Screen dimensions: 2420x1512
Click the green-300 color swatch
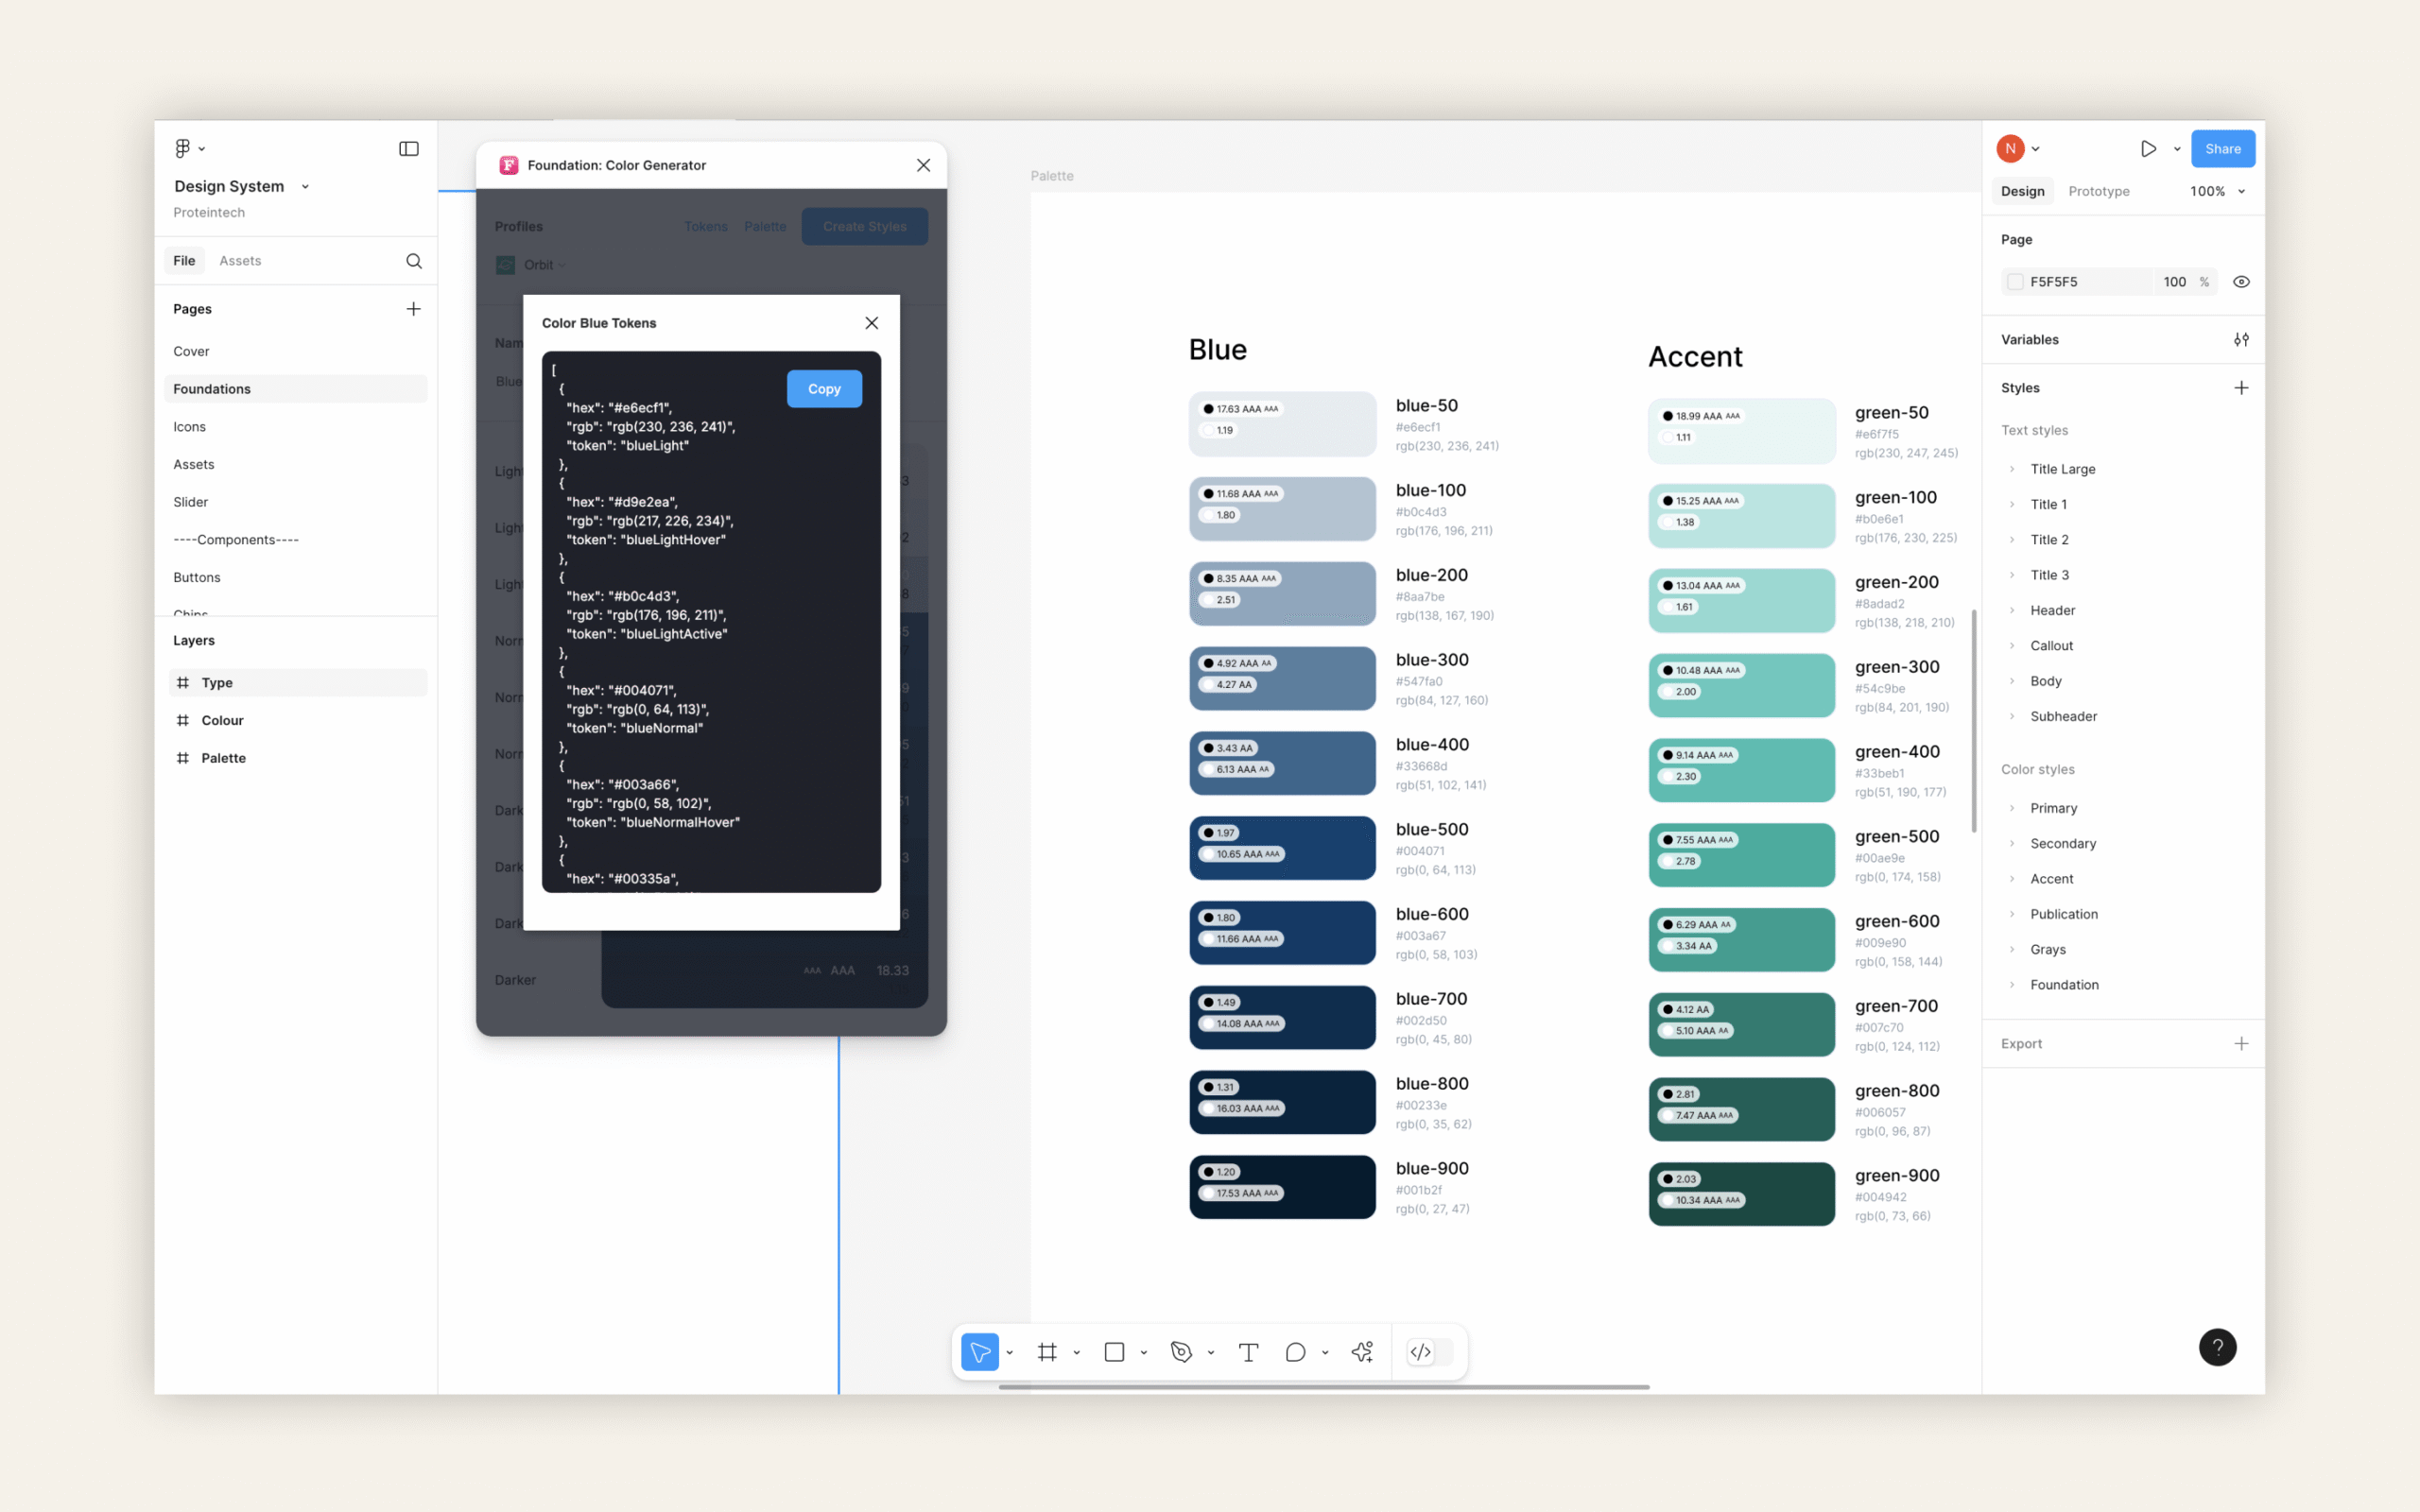click(x=1741, y=685)
